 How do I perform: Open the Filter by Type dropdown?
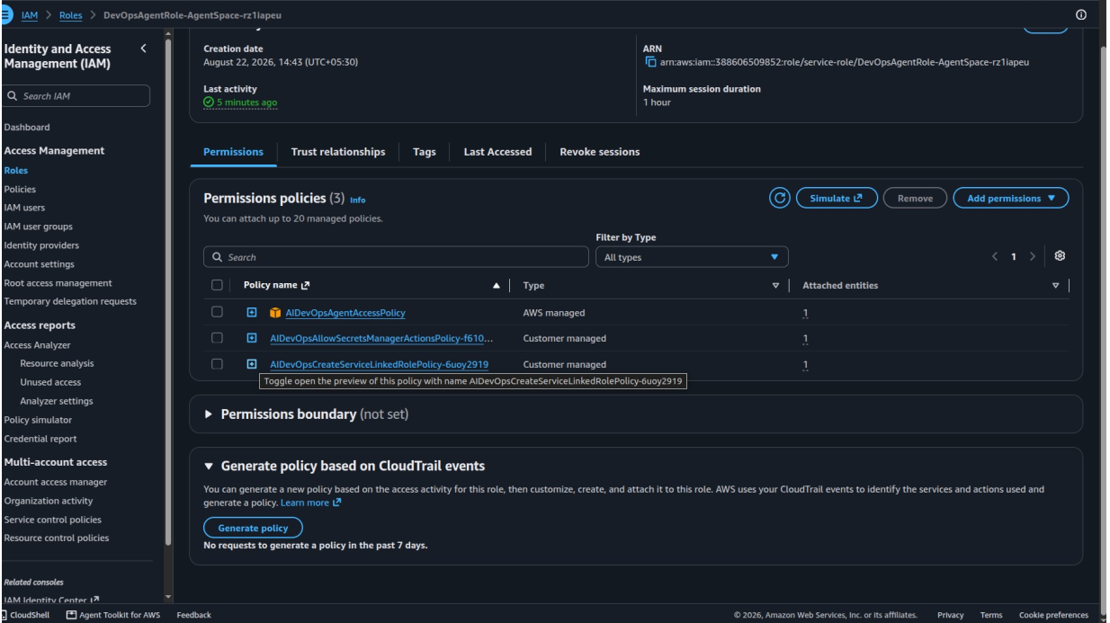click(692, 257)
